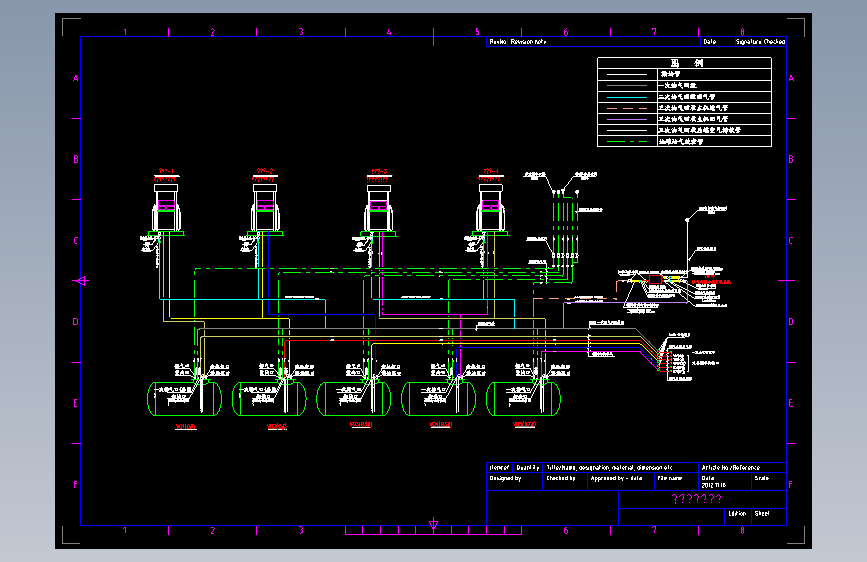Image resolution: width=867 pixels, height=562 pixels.
Task: Click the Edition cell
Action: tap(738, 516)
